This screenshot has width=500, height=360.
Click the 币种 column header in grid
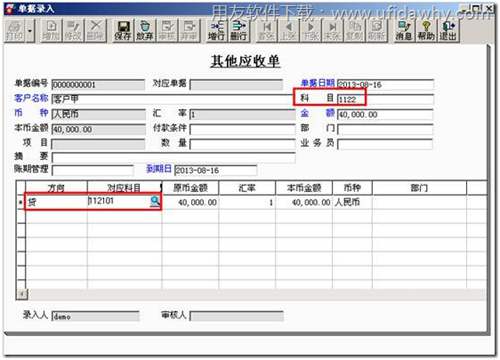352,188
